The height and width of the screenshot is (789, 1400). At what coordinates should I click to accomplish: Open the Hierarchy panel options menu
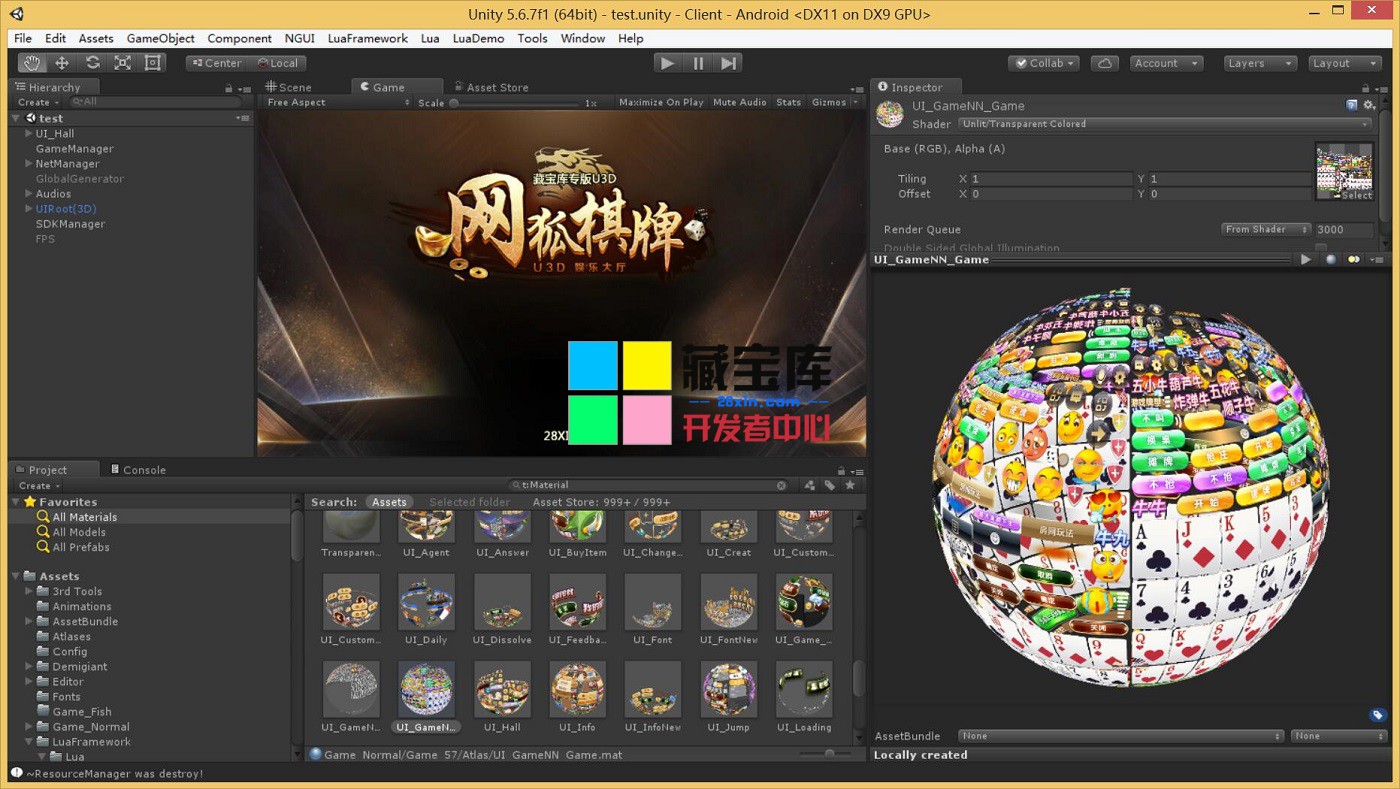click(x=243, y=88)
